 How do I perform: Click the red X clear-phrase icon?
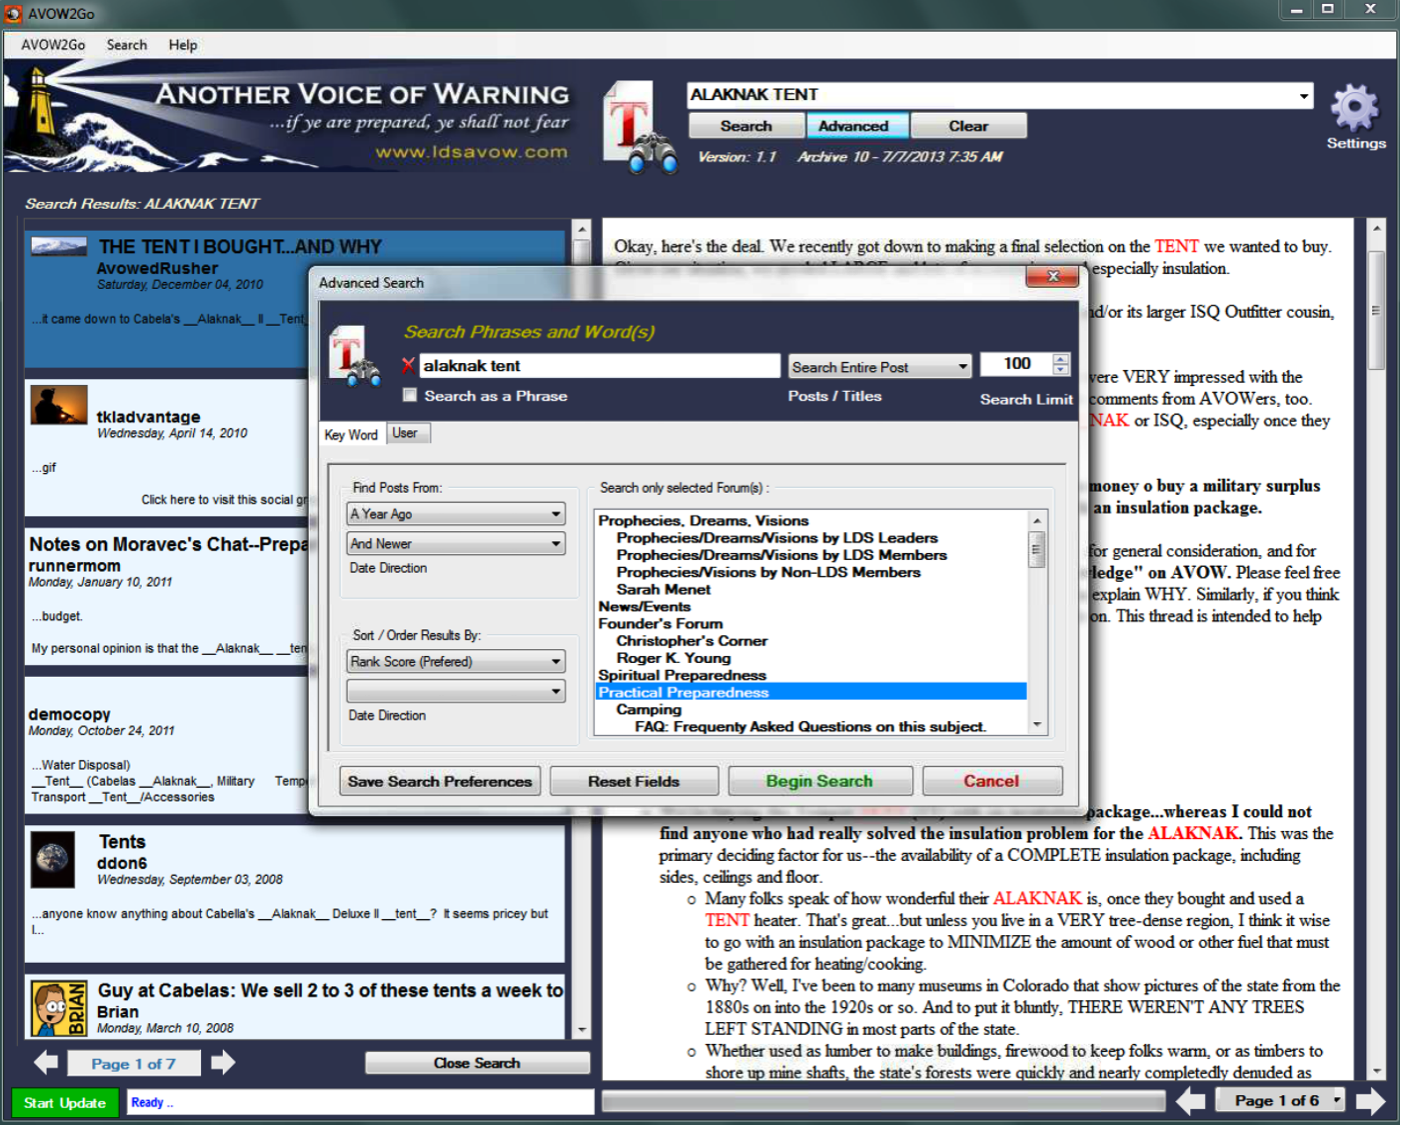(408, 366)
